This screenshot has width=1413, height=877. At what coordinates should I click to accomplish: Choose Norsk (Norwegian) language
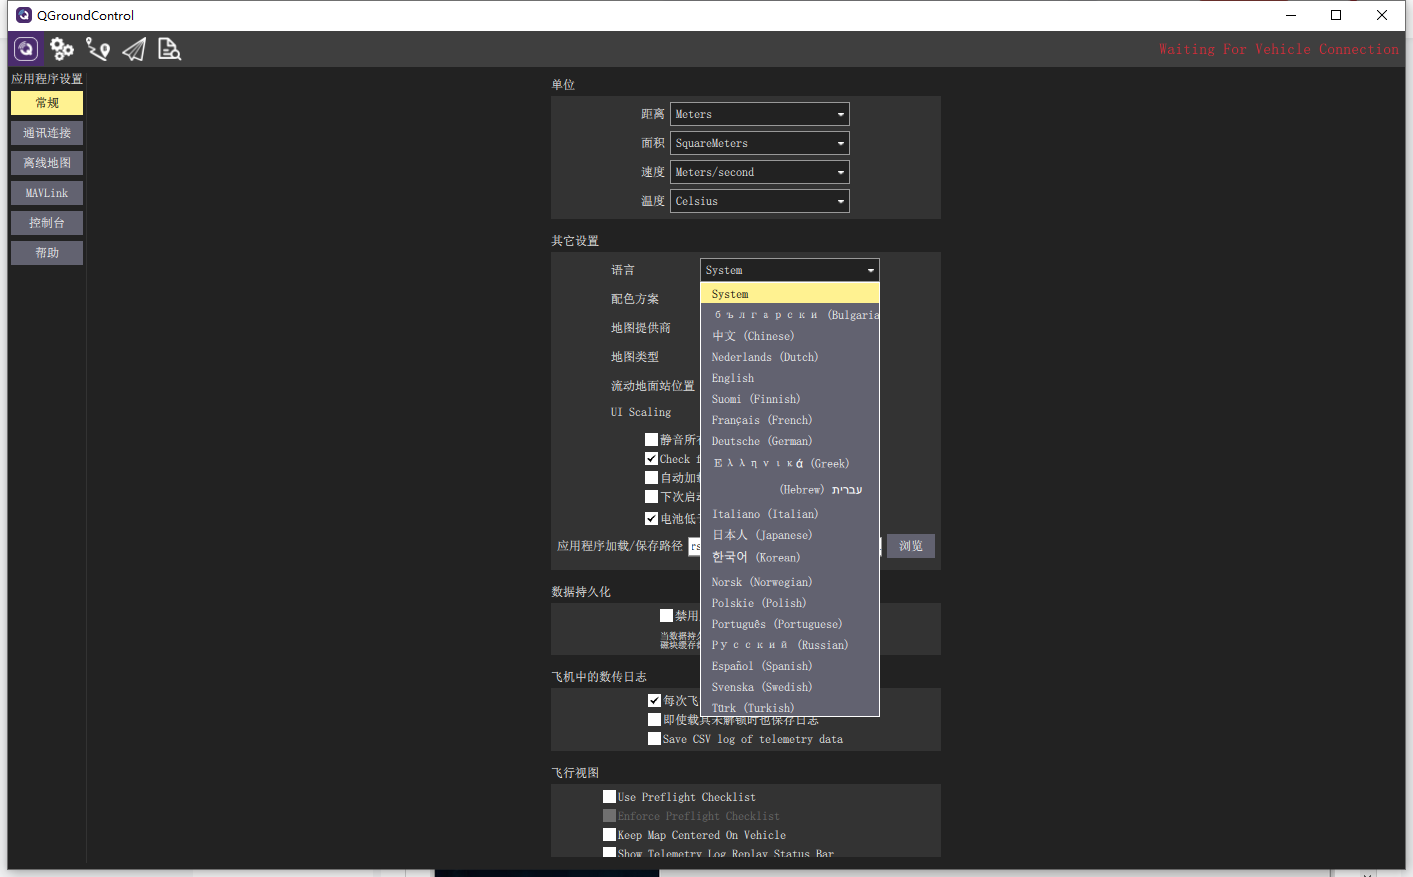click(790, 582)
